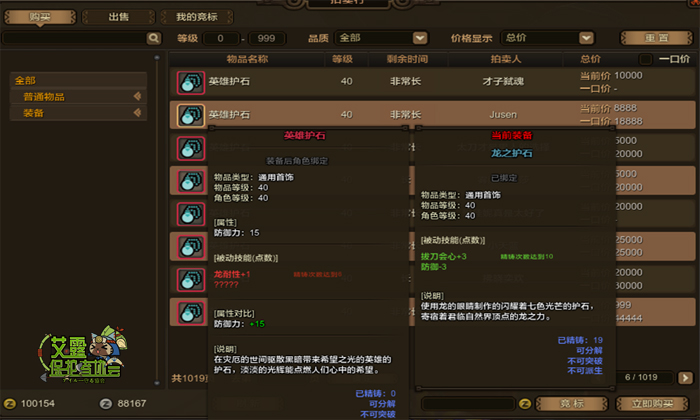Go to next page arrow icon
This screenshot has width=700, height=420.
(x=685, y=378)
